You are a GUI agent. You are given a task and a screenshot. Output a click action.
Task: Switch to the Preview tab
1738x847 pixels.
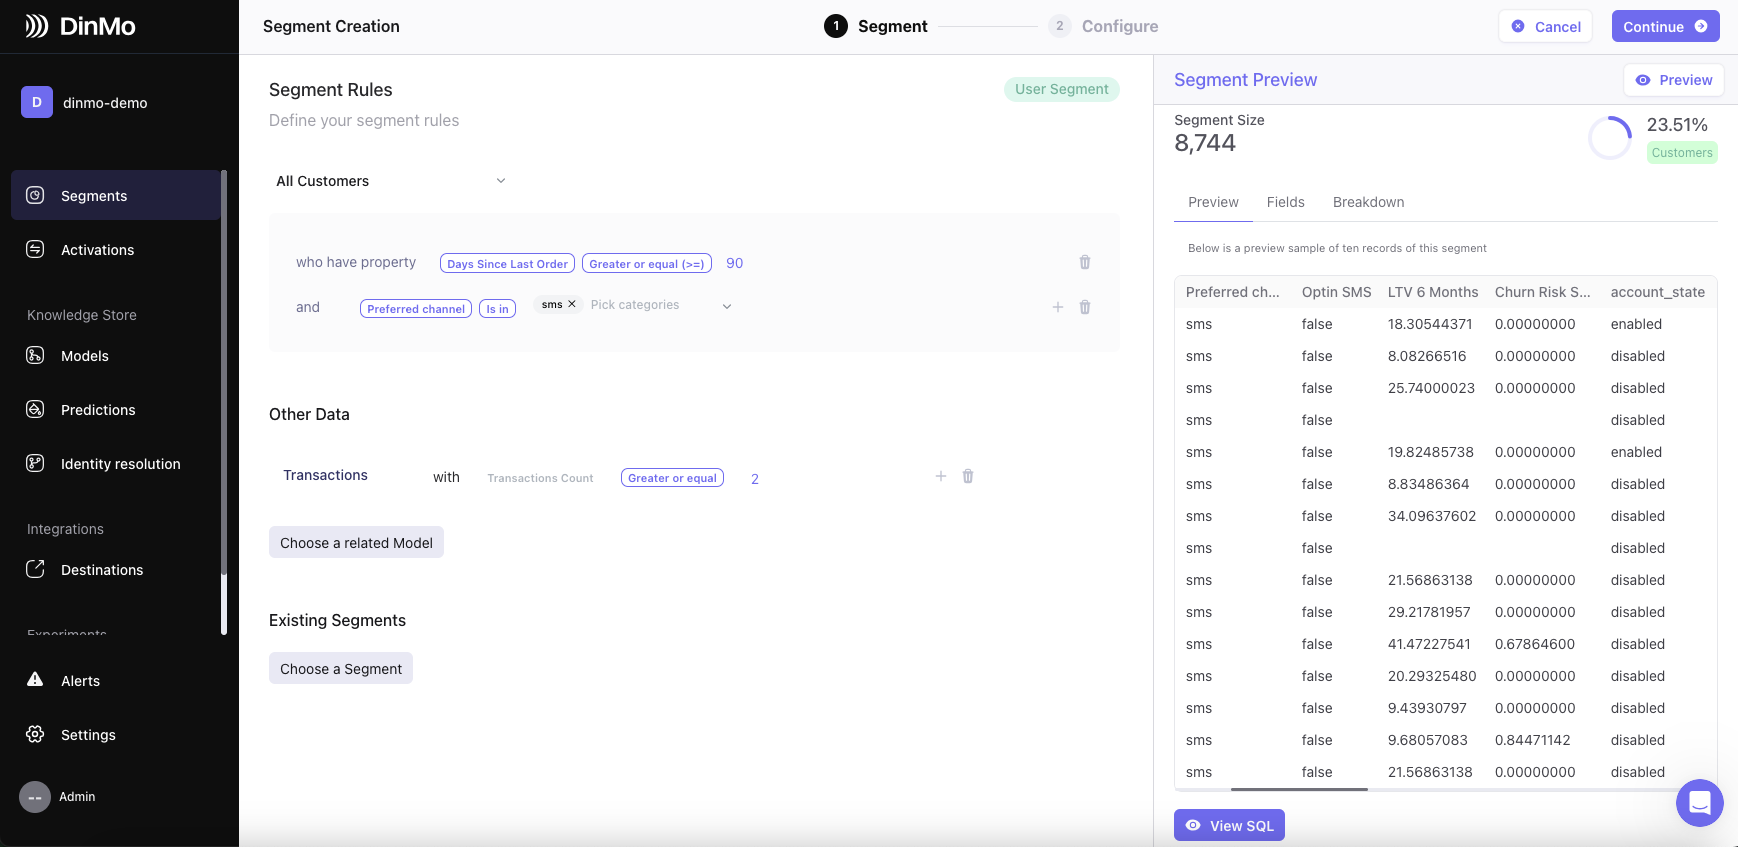(x=1213, y=202)
